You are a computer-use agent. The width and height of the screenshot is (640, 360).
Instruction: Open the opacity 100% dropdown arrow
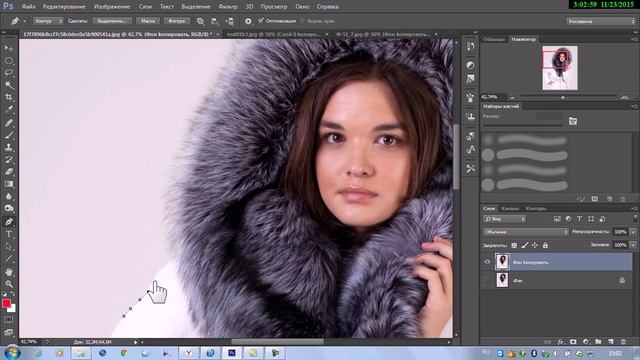(x=633, y=232)
